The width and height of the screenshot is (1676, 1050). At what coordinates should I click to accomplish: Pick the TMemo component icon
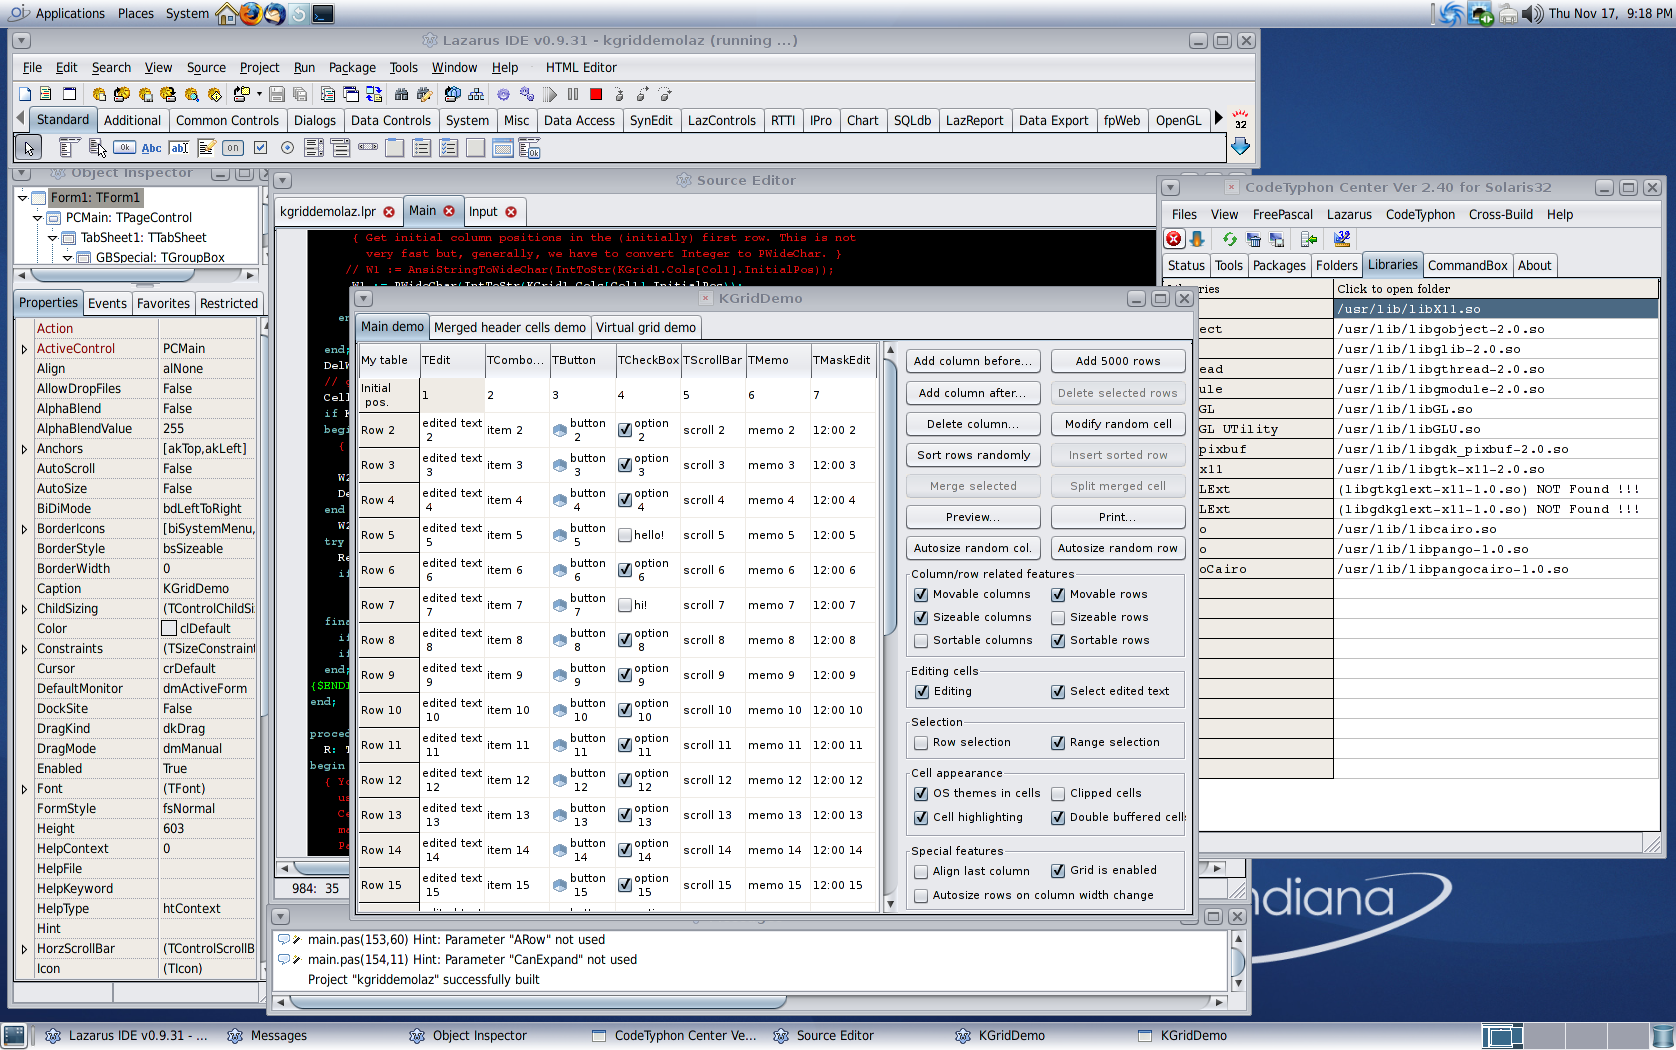pos(206,148)
